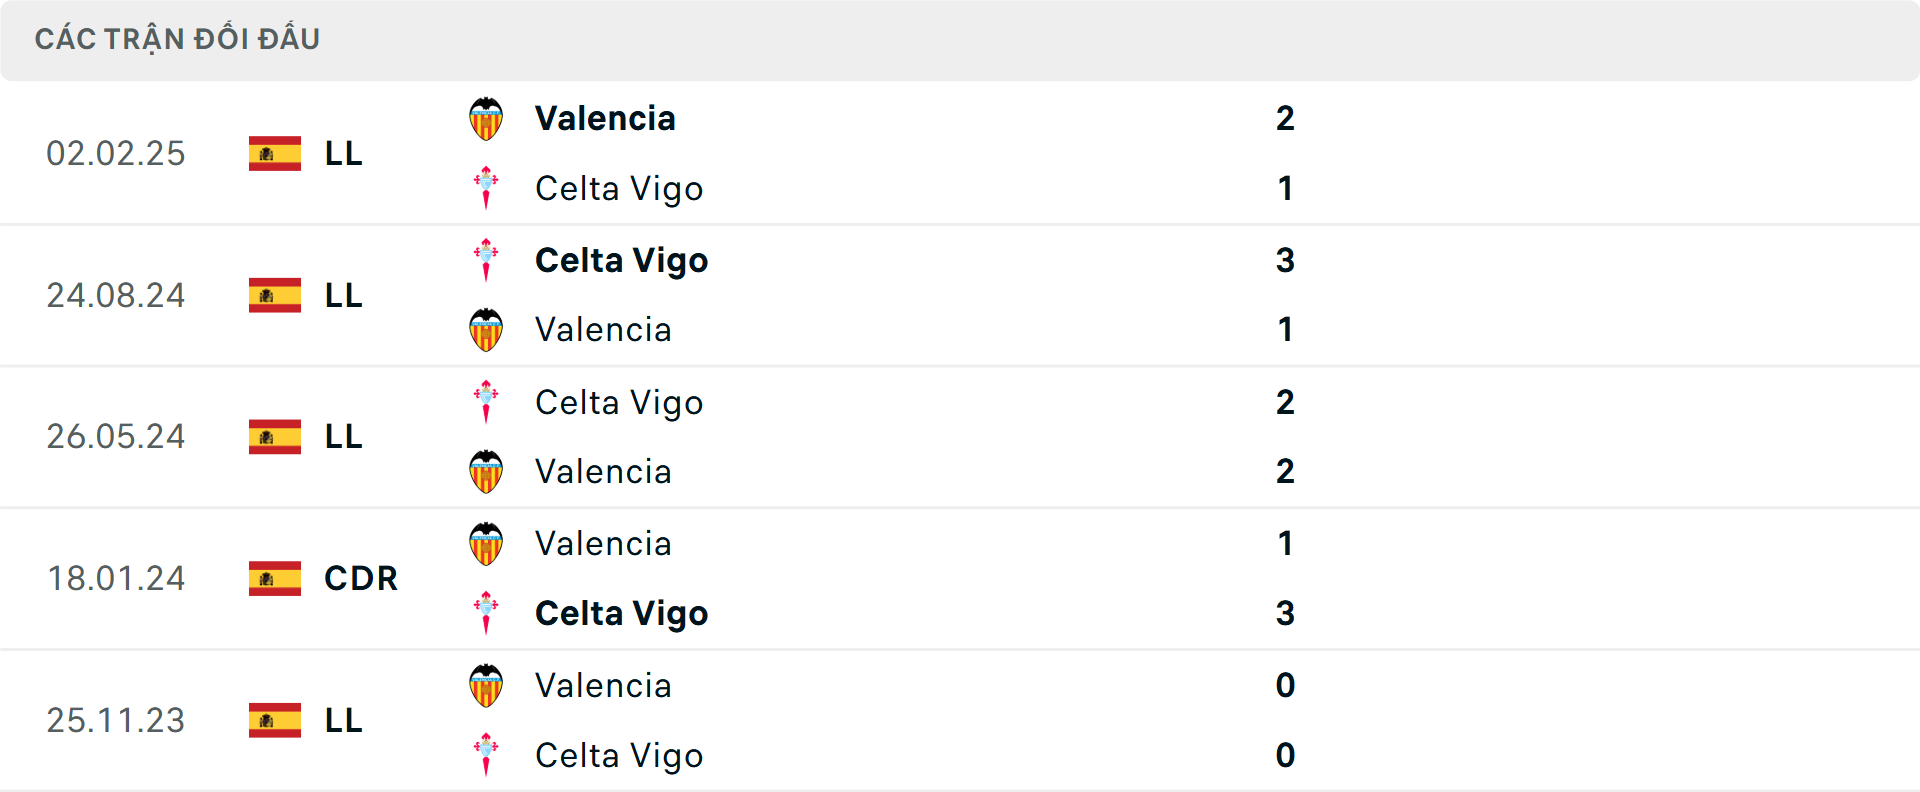The height and width of the screenshot is (792, 1920).
Task: Click the Valencia logo in the 25.11.23 match
Action: (487, 685)
